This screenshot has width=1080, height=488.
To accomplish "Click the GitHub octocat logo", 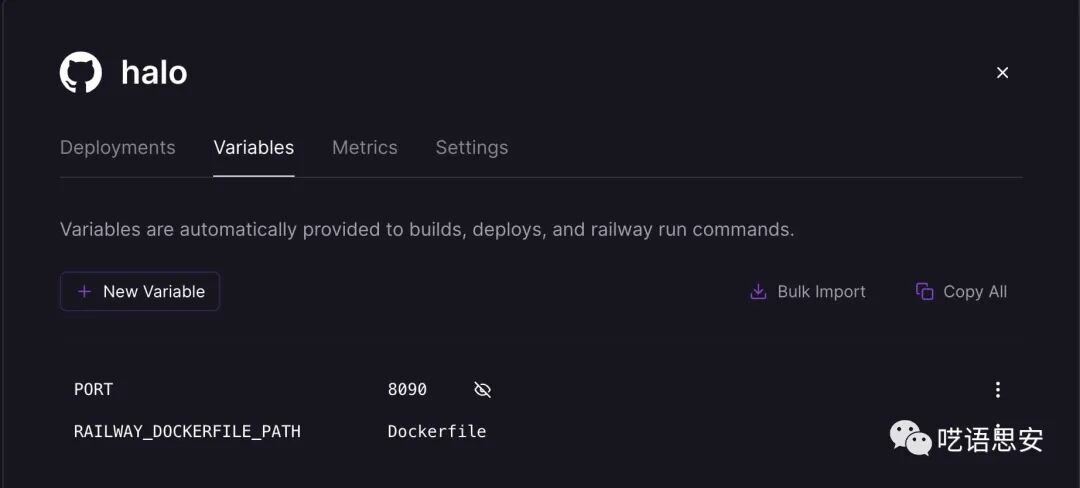I will click(81, 73).
